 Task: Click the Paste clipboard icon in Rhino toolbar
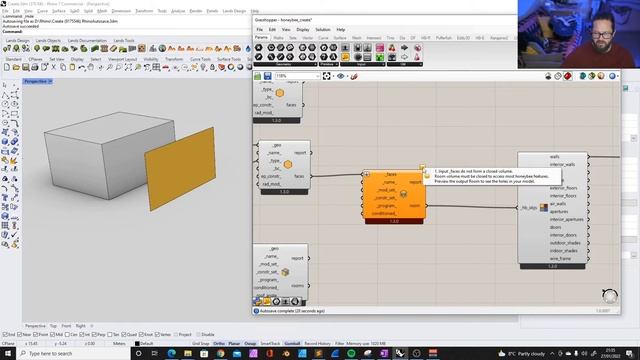(72, 67)
